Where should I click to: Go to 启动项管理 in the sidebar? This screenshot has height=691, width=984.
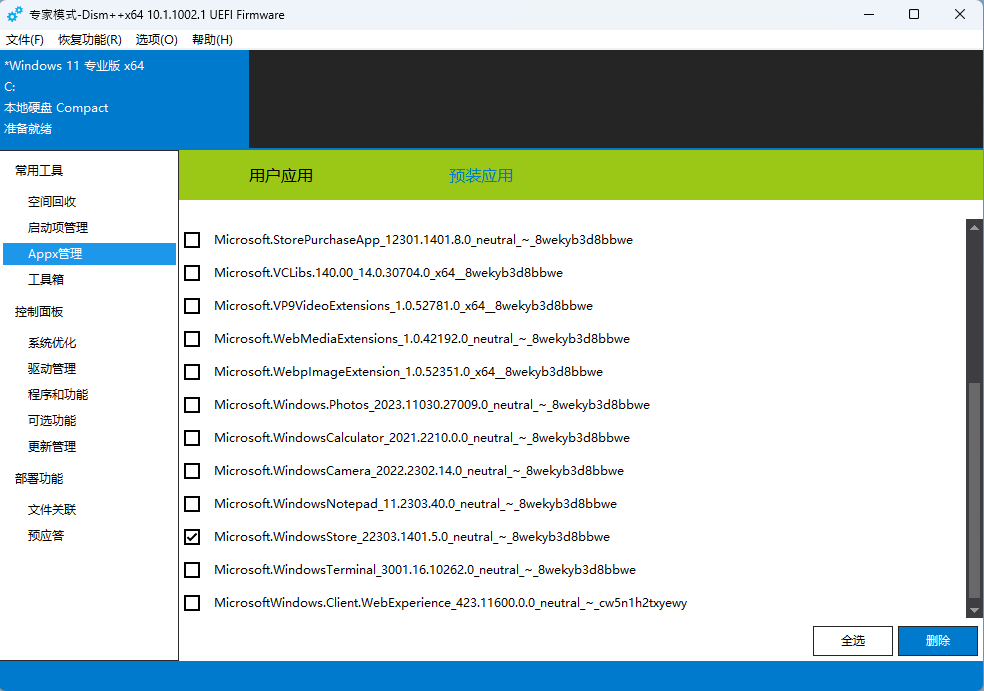pyautogui.click(x=58, y=228)
